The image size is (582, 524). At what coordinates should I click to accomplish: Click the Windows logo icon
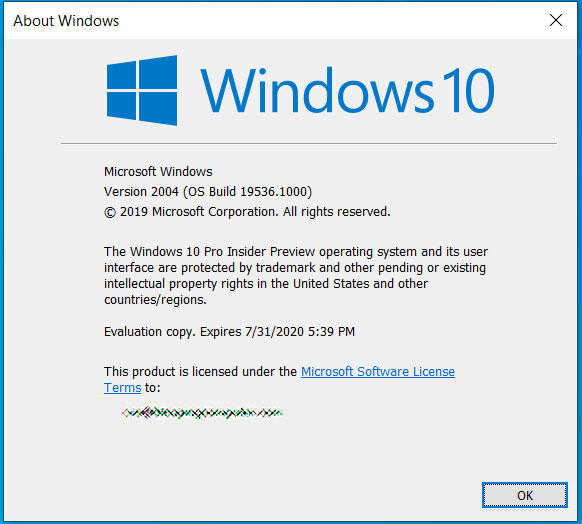tap(142, 91)
